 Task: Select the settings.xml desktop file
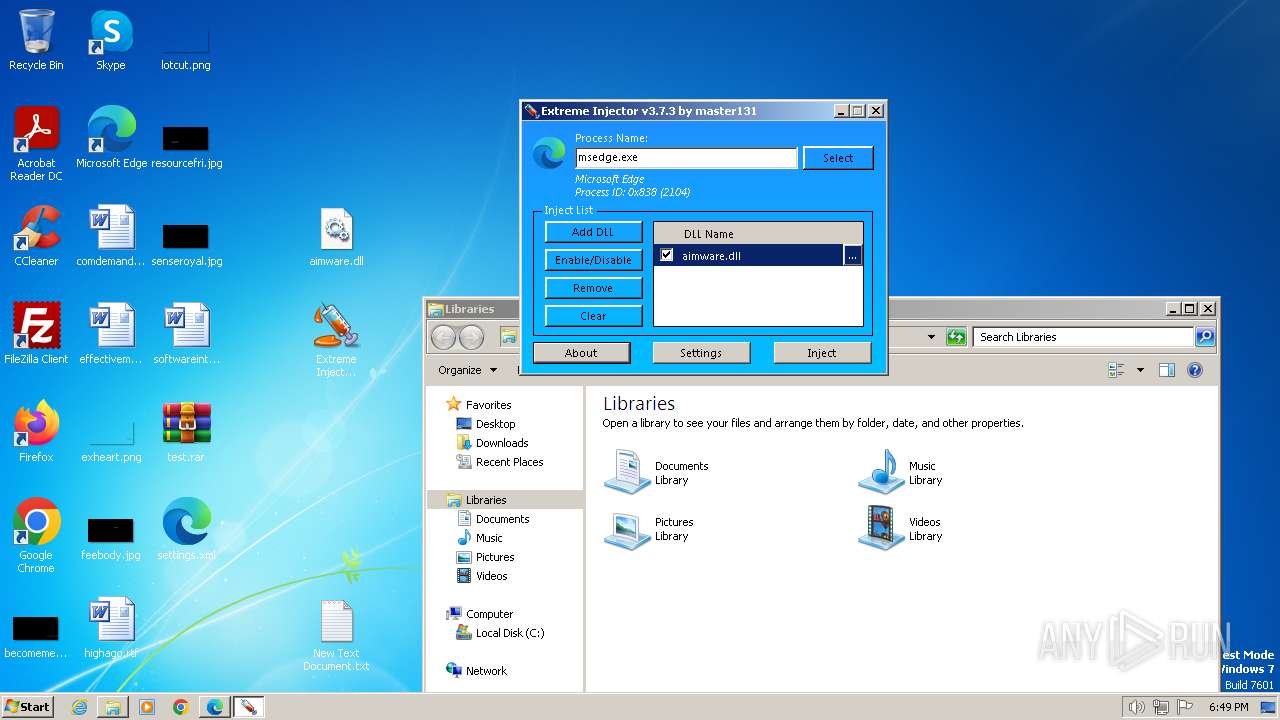(x=186, y=530)
